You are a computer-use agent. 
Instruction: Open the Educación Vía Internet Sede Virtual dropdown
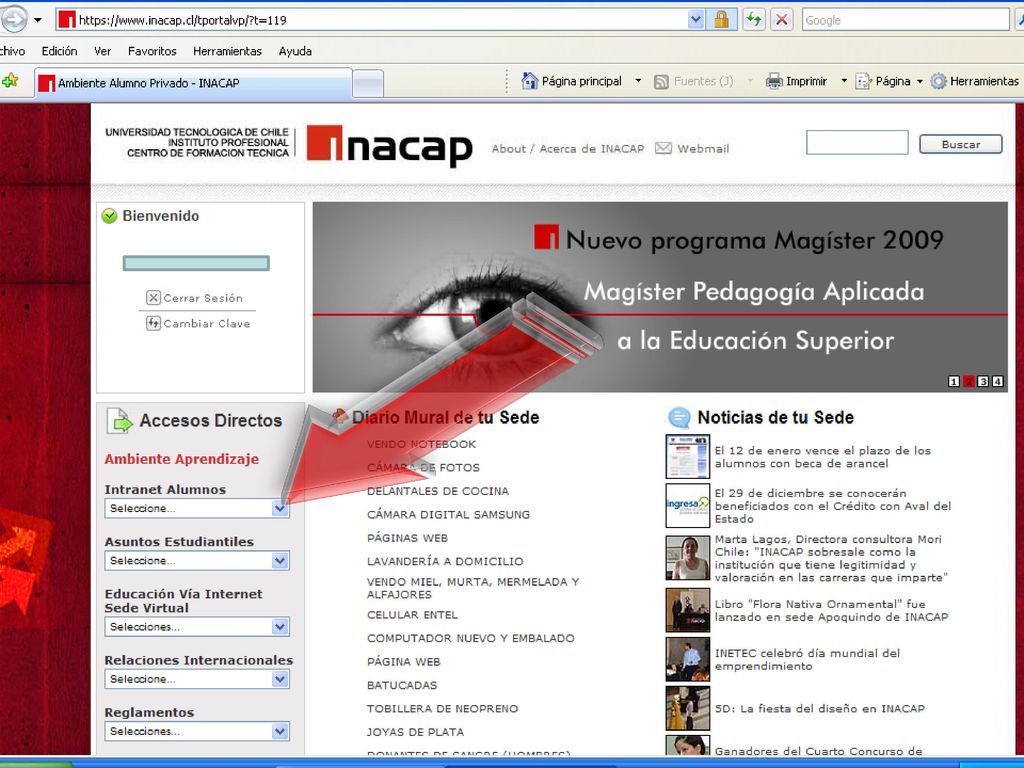pos(197,626)
